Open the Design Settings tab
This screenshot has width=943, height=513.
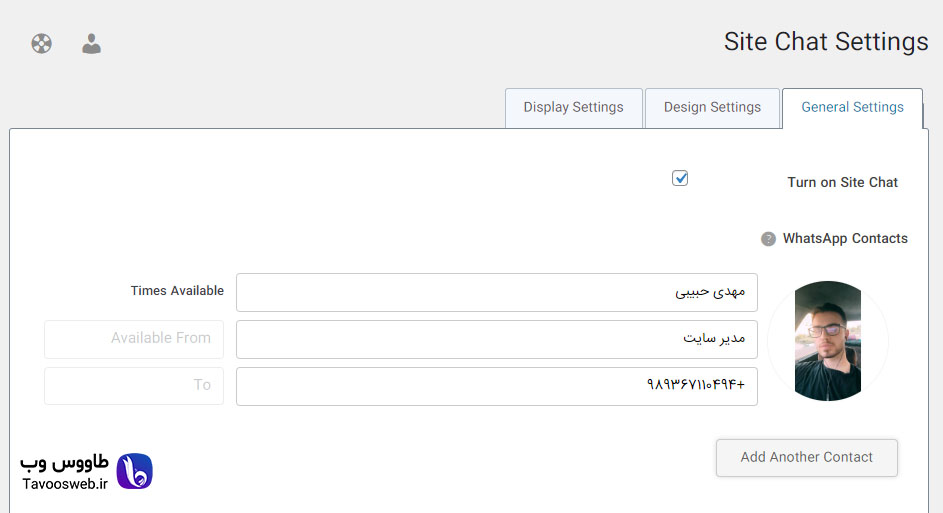pyautogui.click(x=712, y=108)
